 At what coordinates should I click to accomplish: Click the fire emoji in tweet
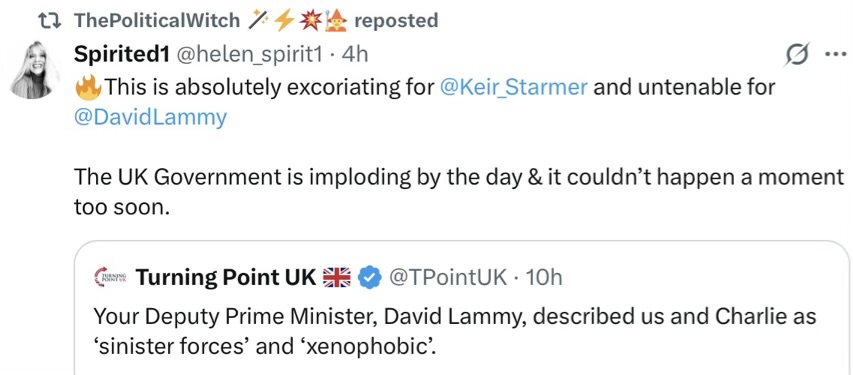pyautogui.click(x=88, y=87)
